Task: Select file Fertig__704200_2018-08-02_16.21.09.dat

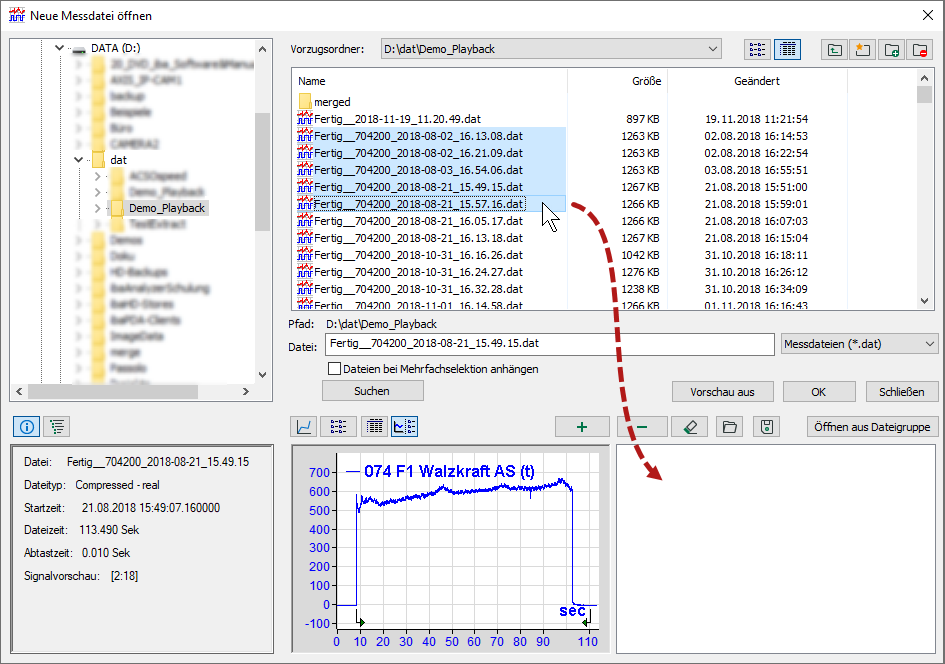Action: 418,152
